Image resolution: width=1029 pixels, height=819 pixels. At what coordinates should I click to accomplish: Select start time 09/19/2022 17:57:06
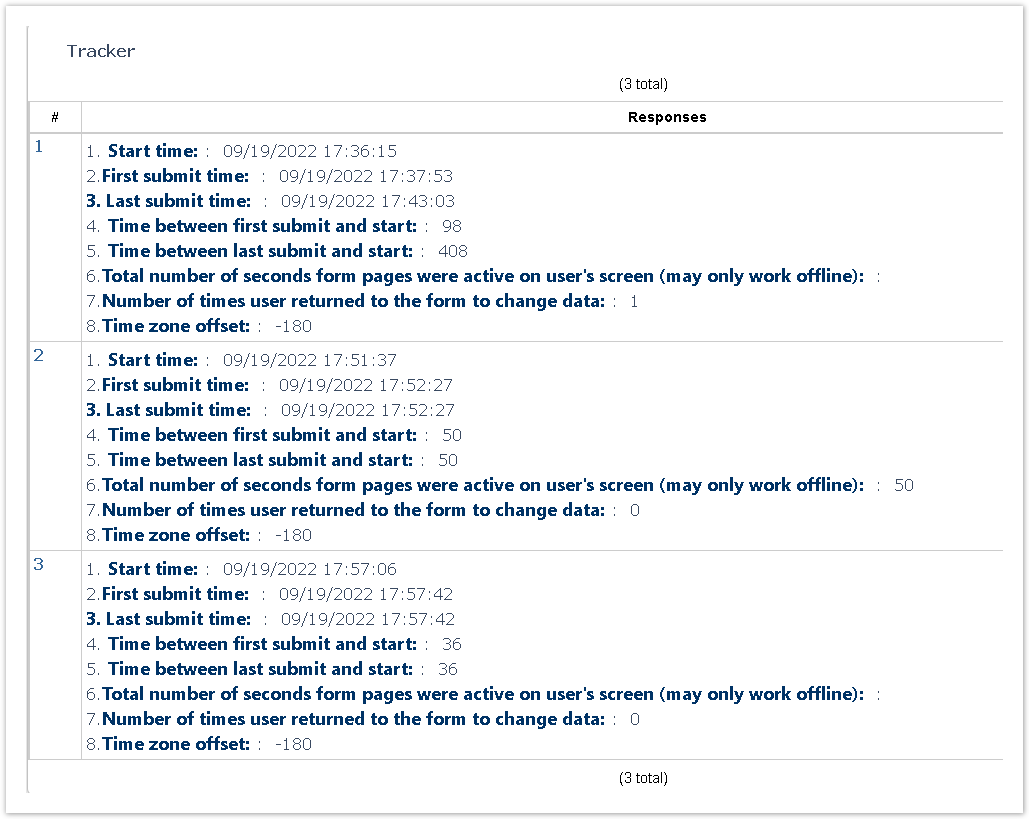click(x=310, y=569)
